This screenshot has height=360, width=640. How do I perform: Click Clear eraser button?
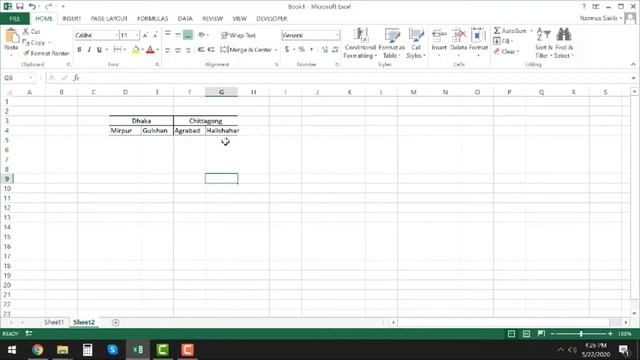505,51
